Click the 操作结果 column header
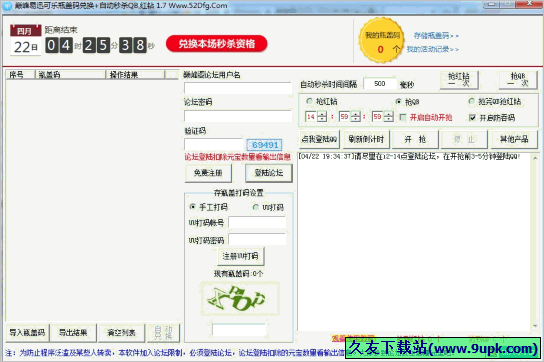The height and width of the screenshot is (362, 544). (x=135, y=75)
